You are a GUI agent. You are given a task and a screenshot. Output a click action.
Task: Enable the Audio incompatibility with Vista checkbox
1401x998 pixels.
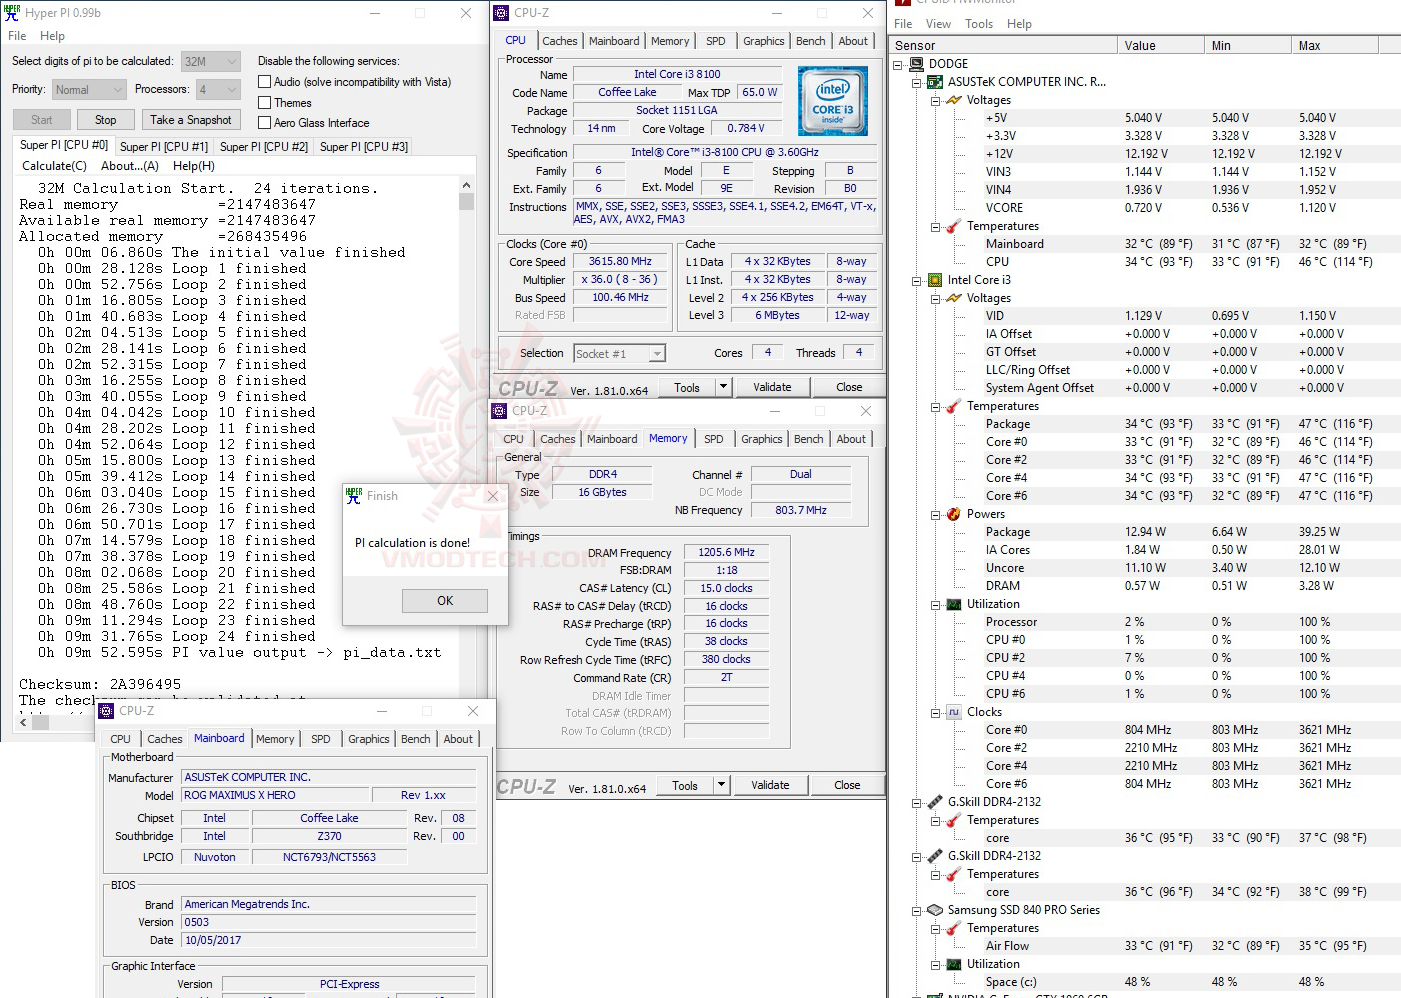tap(265, 82)
